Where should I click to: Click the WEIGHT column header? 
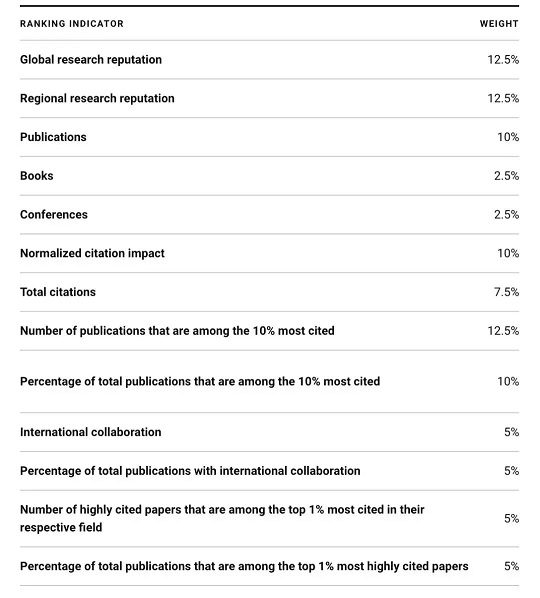click(499, 24)
